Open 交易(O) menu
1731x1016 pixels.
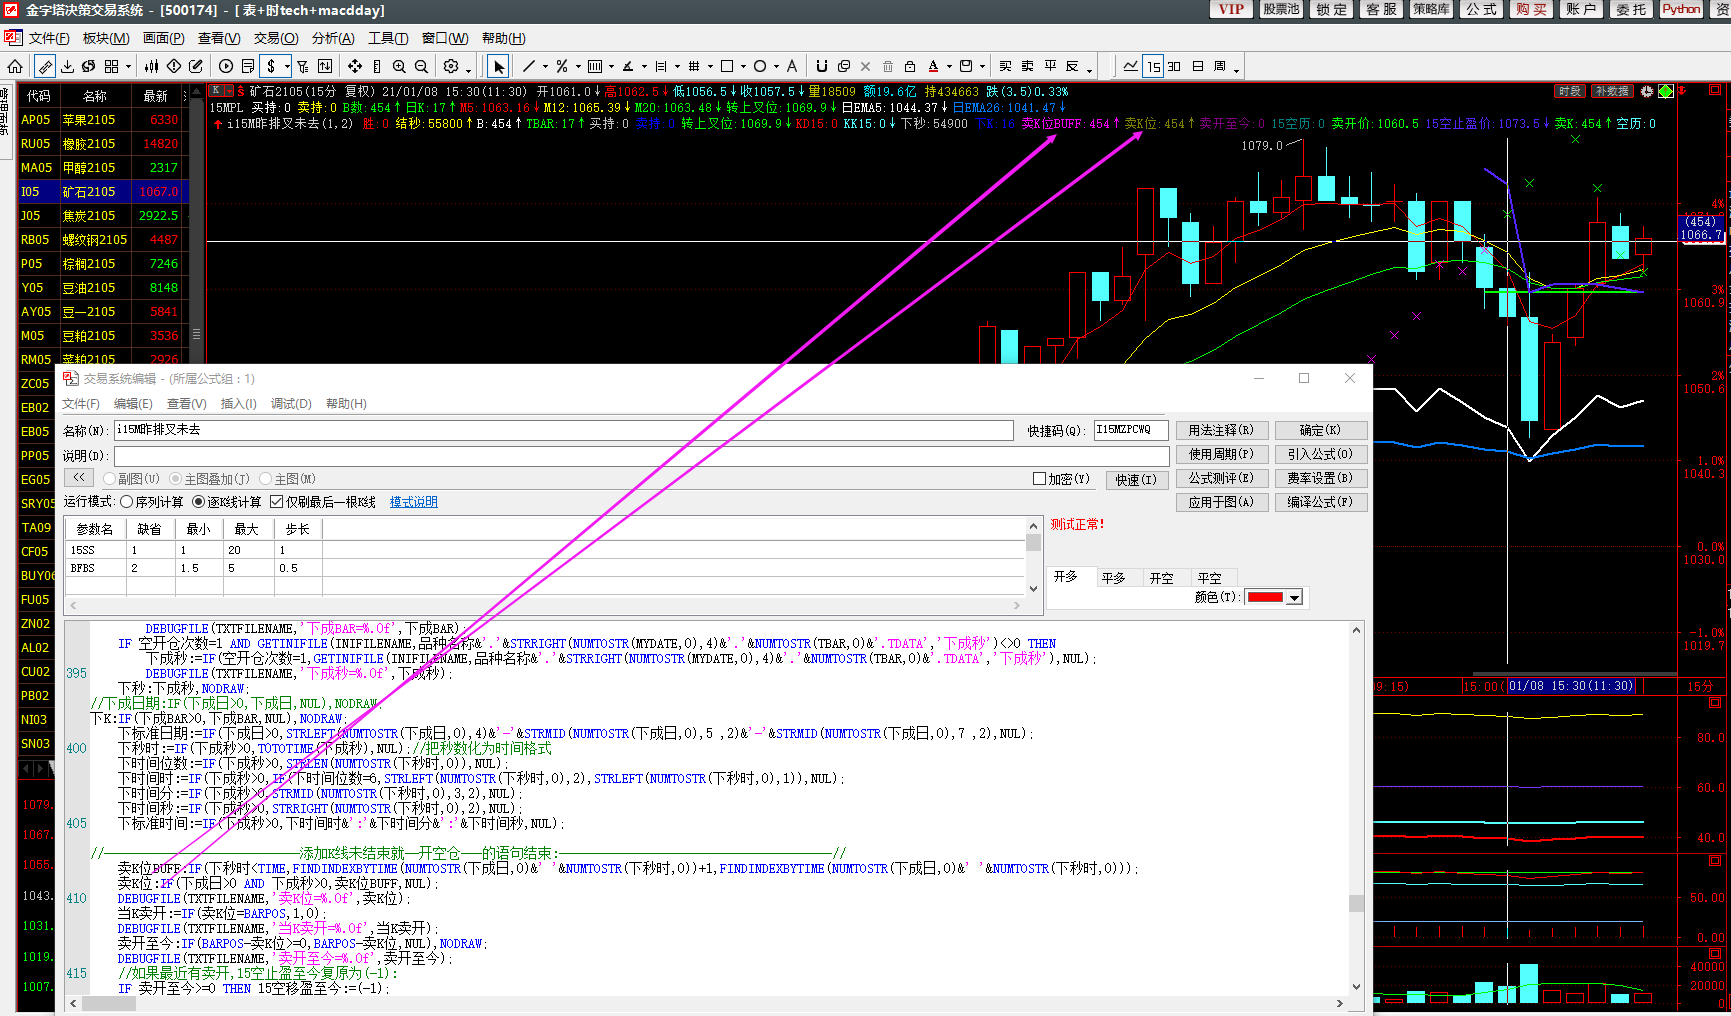coord(276,38)
